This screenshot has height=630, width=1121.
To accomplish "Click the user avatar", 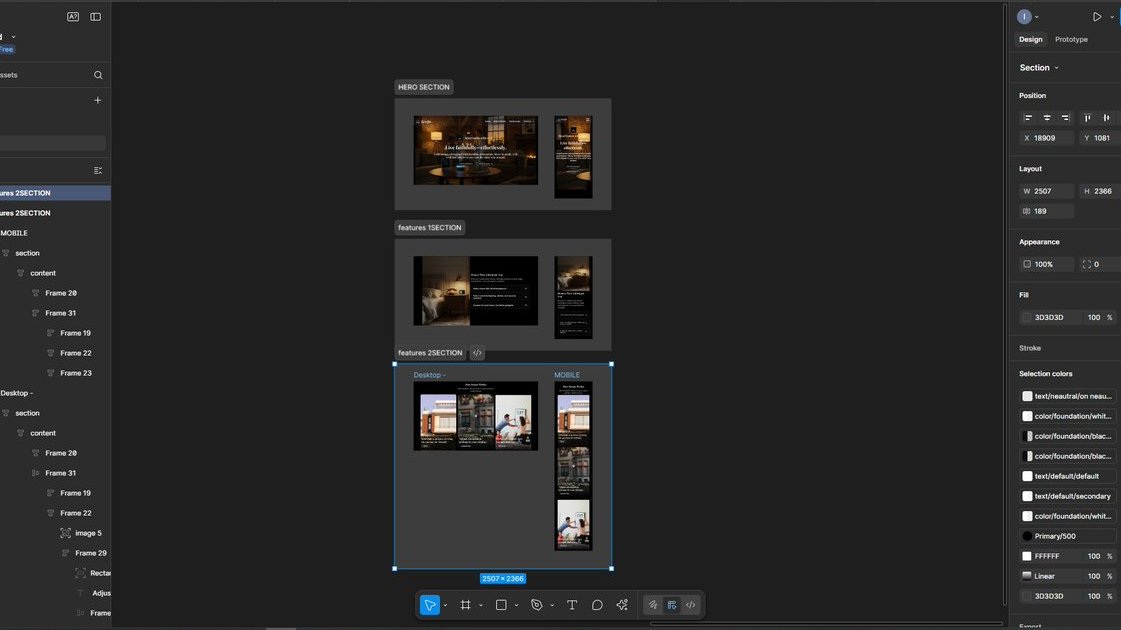I will click(1024, 16).
